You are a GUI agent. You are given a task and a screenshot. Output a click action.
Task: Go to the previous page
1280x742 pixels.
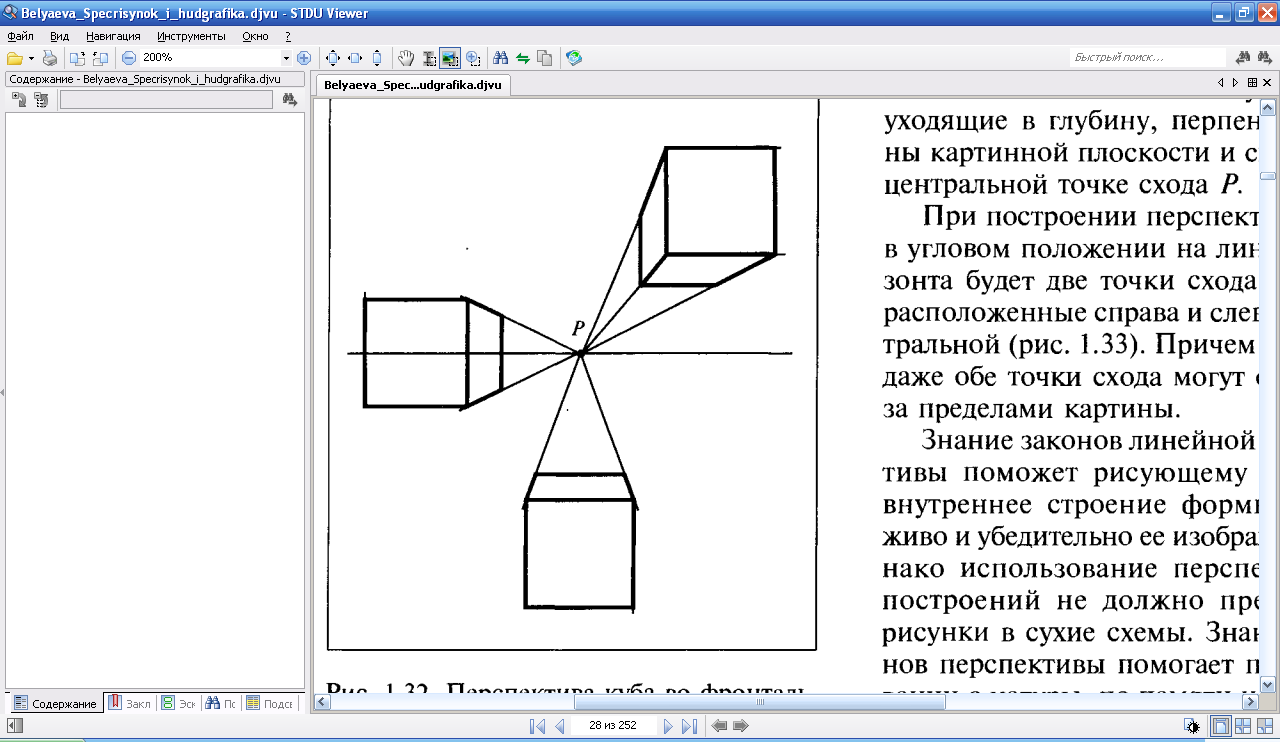[x=560, y=726]
